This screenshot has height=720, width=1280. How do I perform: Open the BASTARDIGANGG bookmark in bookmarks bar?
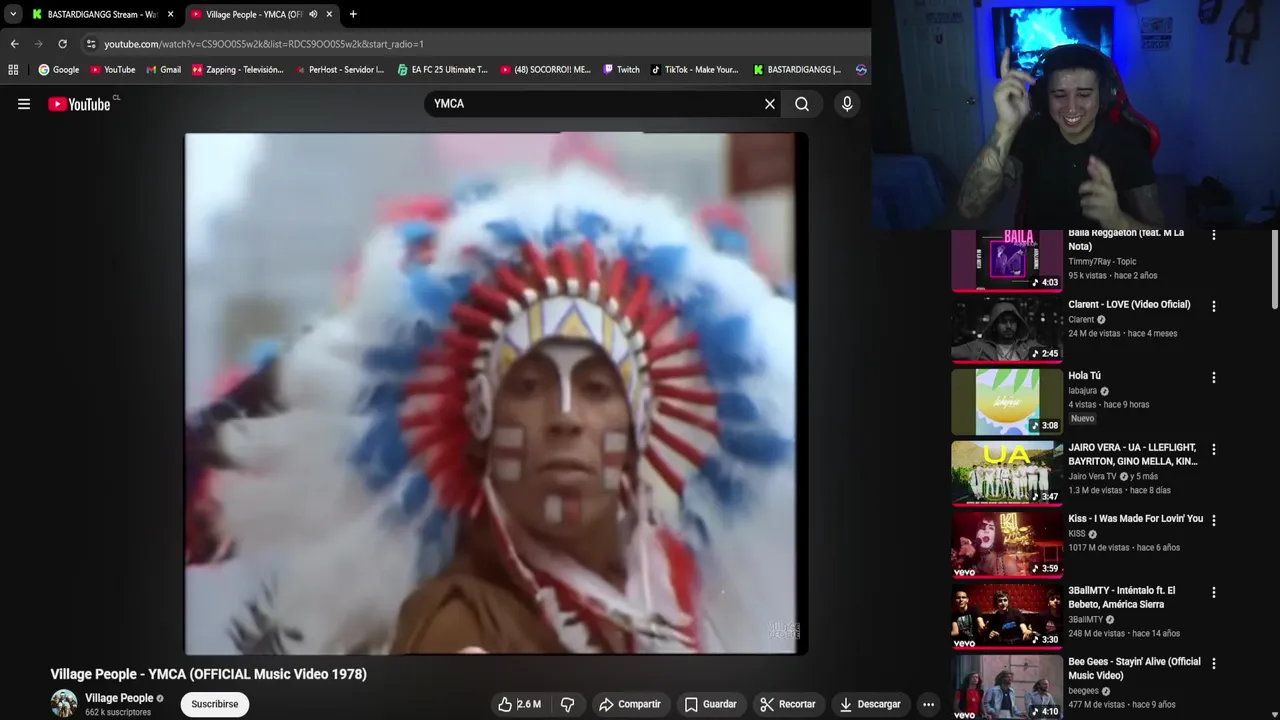click(797, 70)
